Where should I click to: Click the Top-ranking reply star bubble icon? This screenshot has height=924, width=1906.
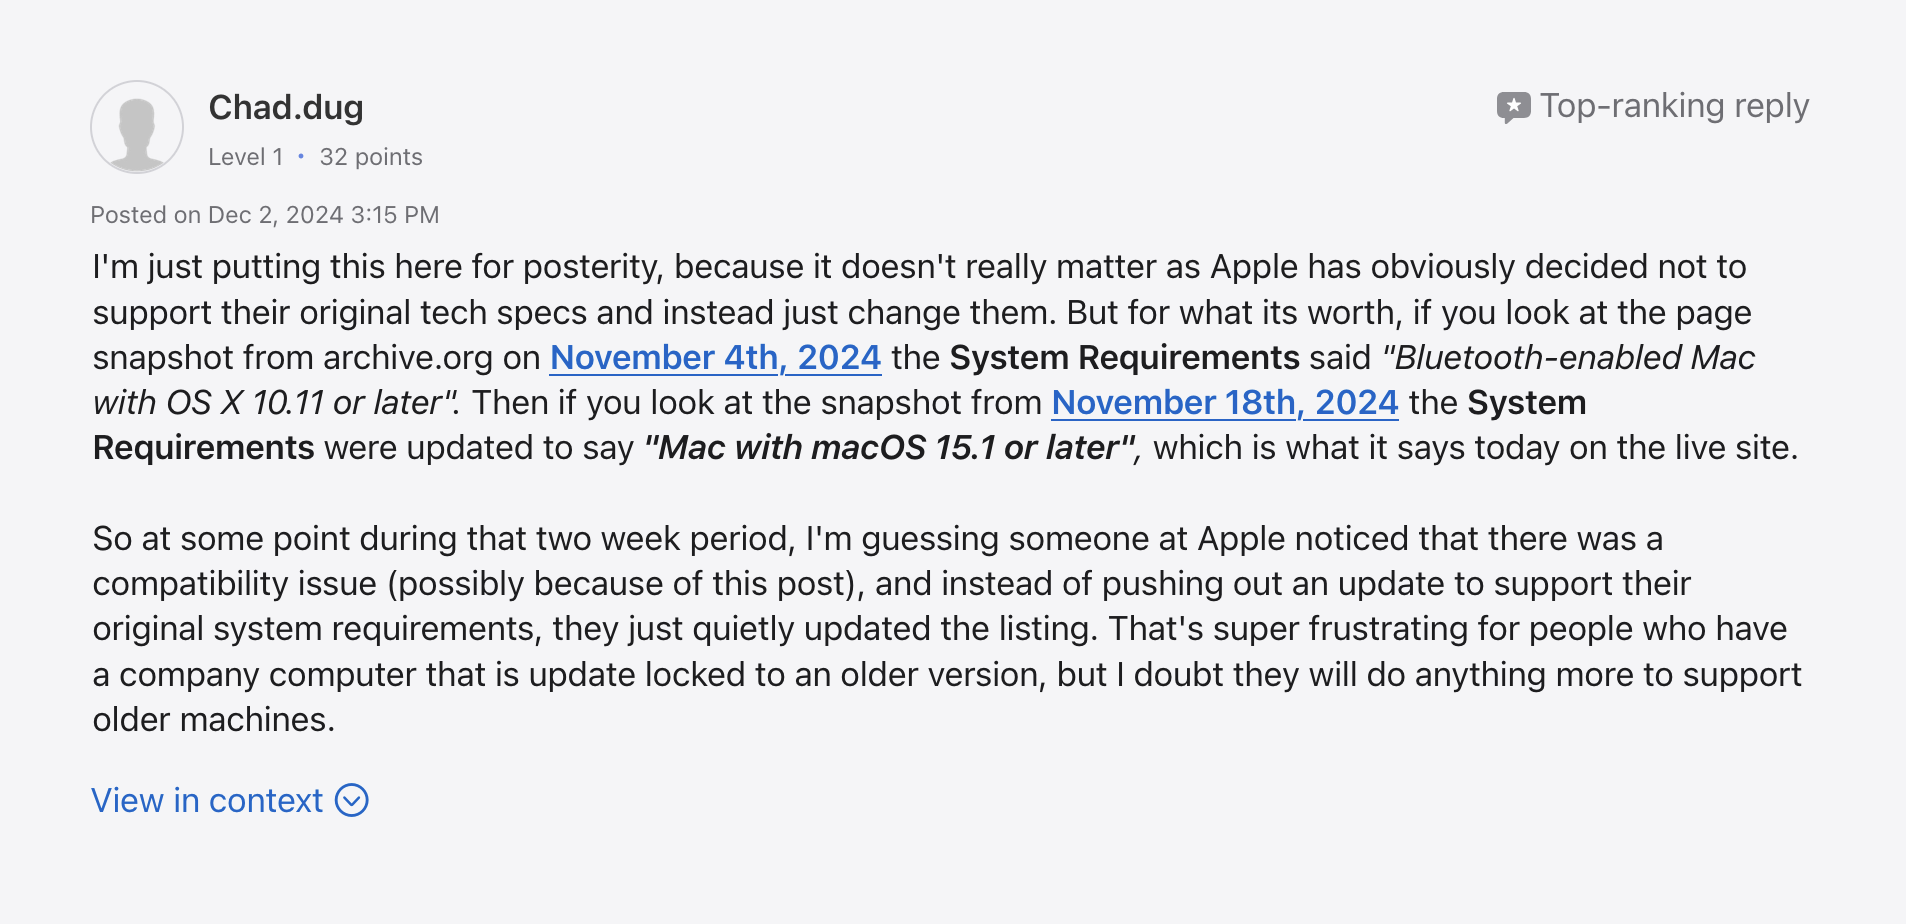(1512, 107)
